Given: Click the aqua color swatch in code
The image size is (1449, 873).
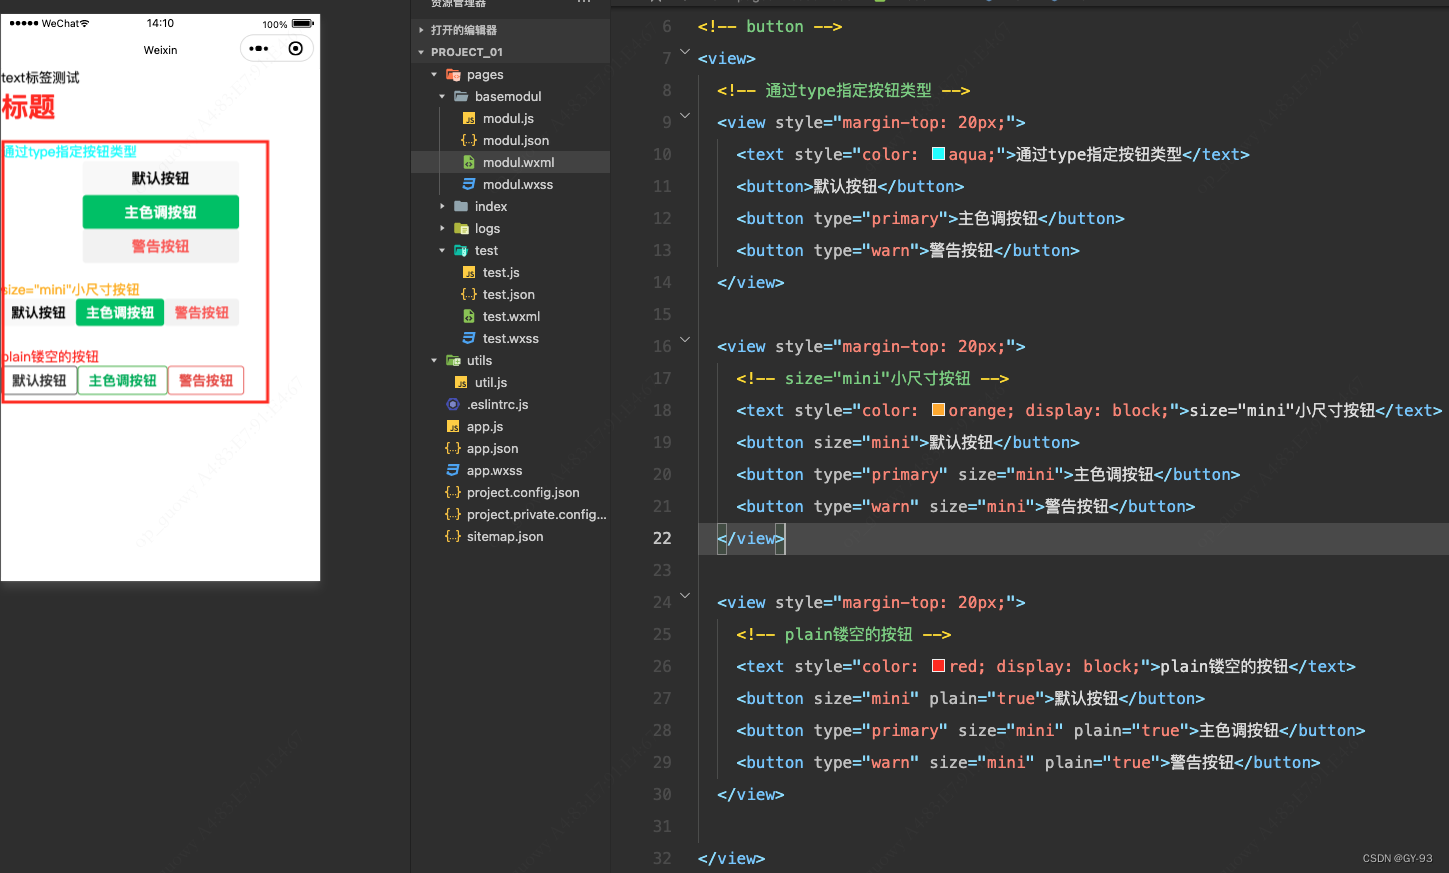Looking at the screenshot, I should 938,154.
